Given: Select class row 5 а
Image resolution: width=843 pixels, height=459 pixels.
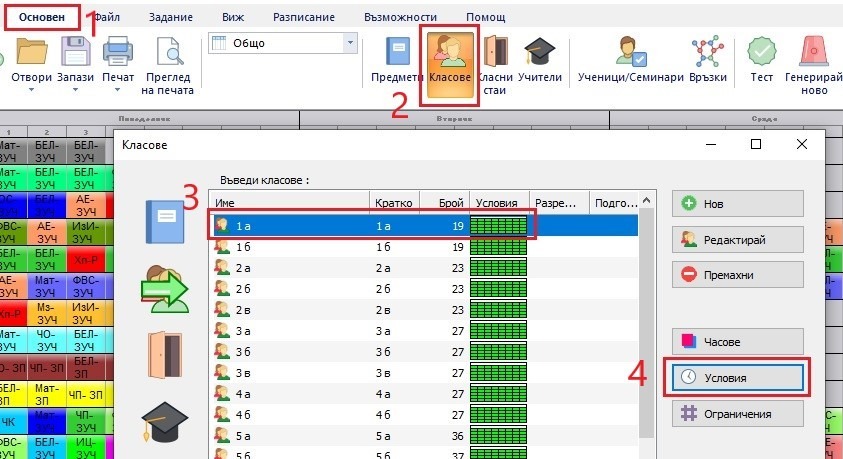Looking at the screenshot, I should (x=424, y=435).
